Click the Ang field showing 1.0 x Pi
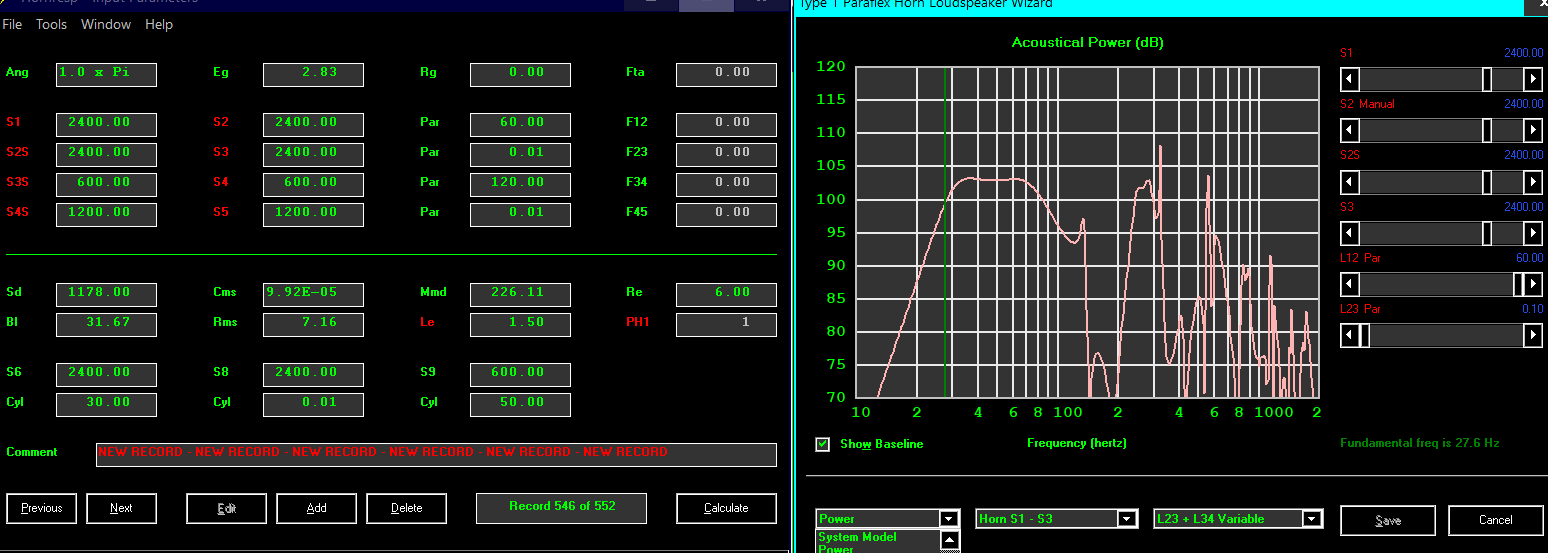 [106, 74]
